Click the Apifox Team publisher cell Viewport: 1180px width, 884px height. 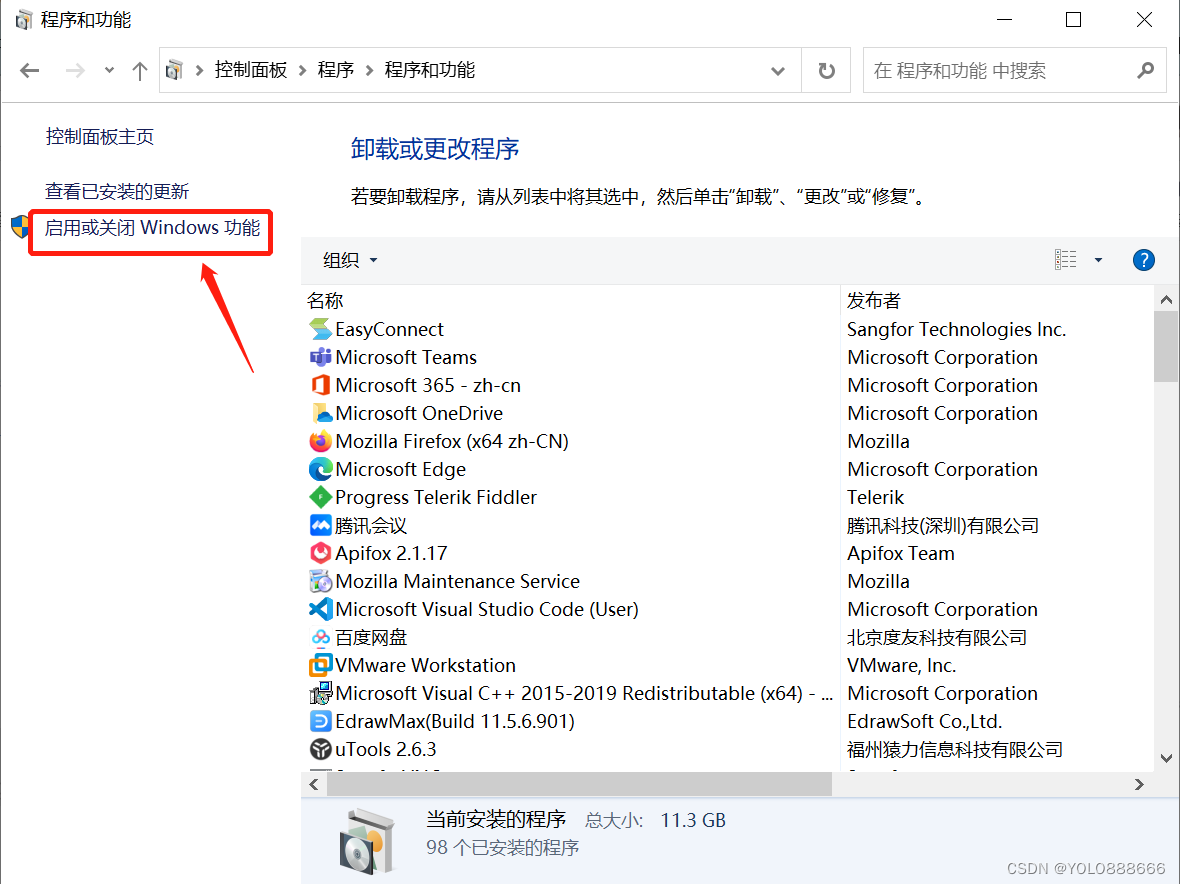tap(901, 554)
